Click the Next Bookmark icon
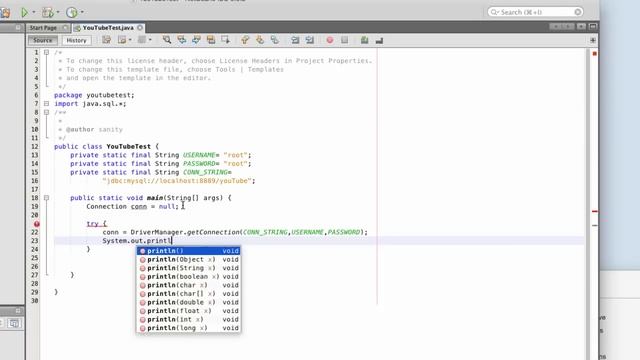Viewport: 640px width, 360px height. (260, 40)
